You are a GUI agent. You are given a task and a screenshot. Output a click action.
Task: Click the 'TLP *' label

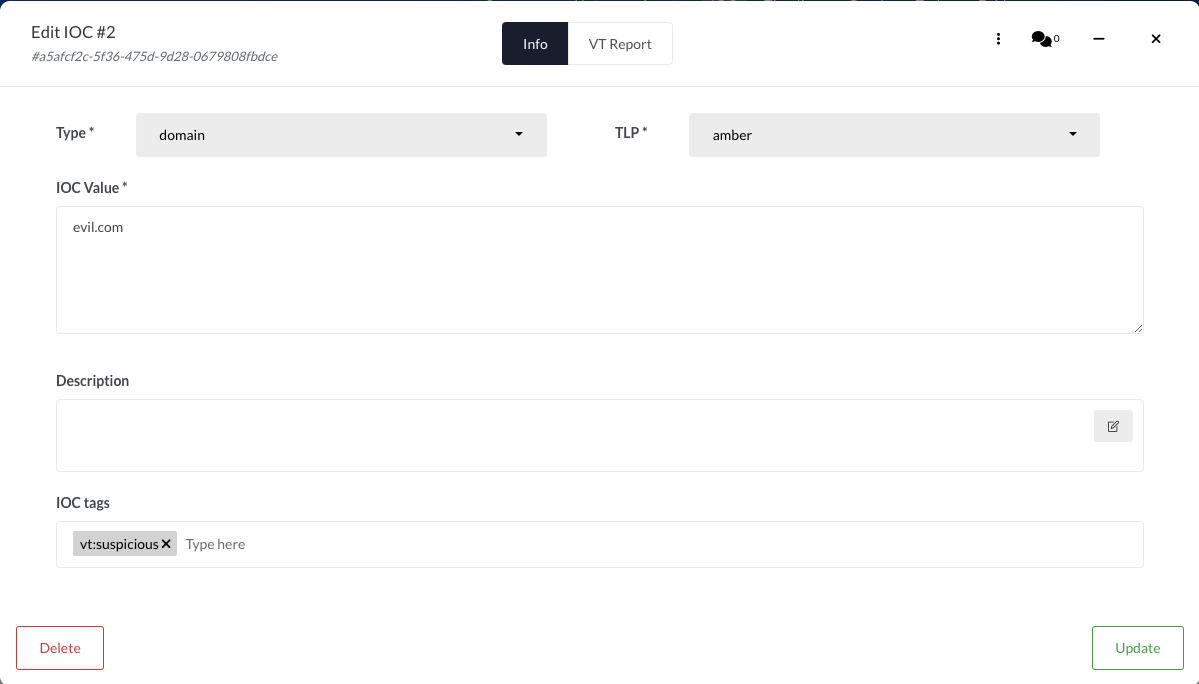coord(631,133)
